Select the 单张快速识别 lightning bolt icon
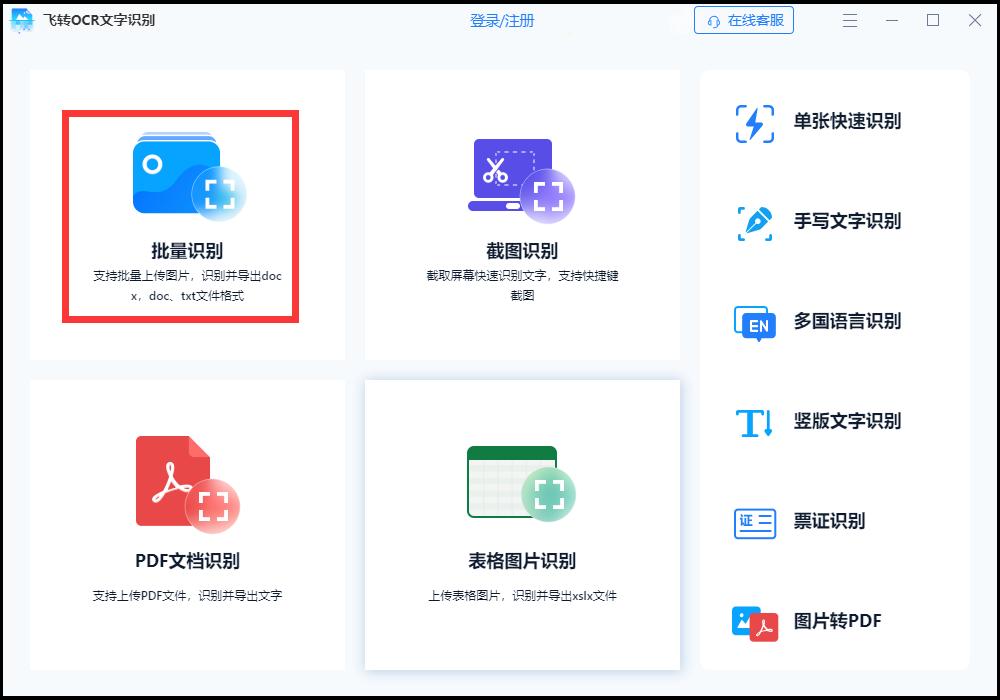The width and height of the screenshot is (1000, 700). (x=753, y=123)
